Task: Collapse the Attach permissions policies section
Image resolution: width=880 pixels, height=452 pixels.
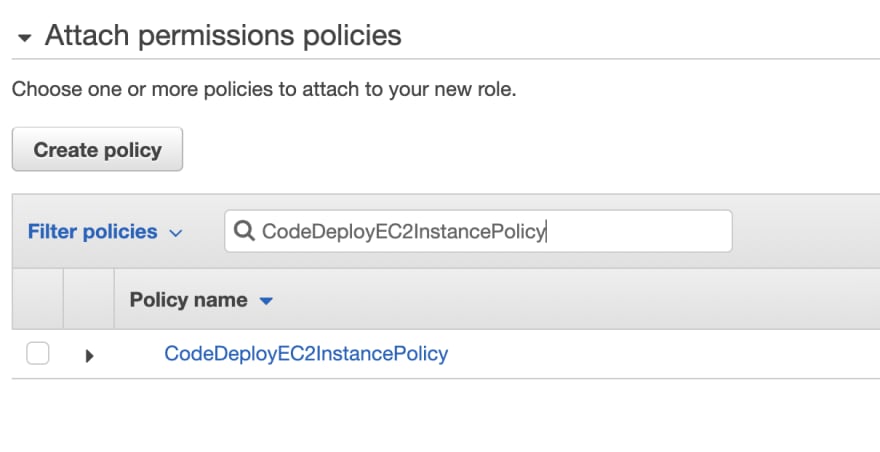Action: click(24, 38)
